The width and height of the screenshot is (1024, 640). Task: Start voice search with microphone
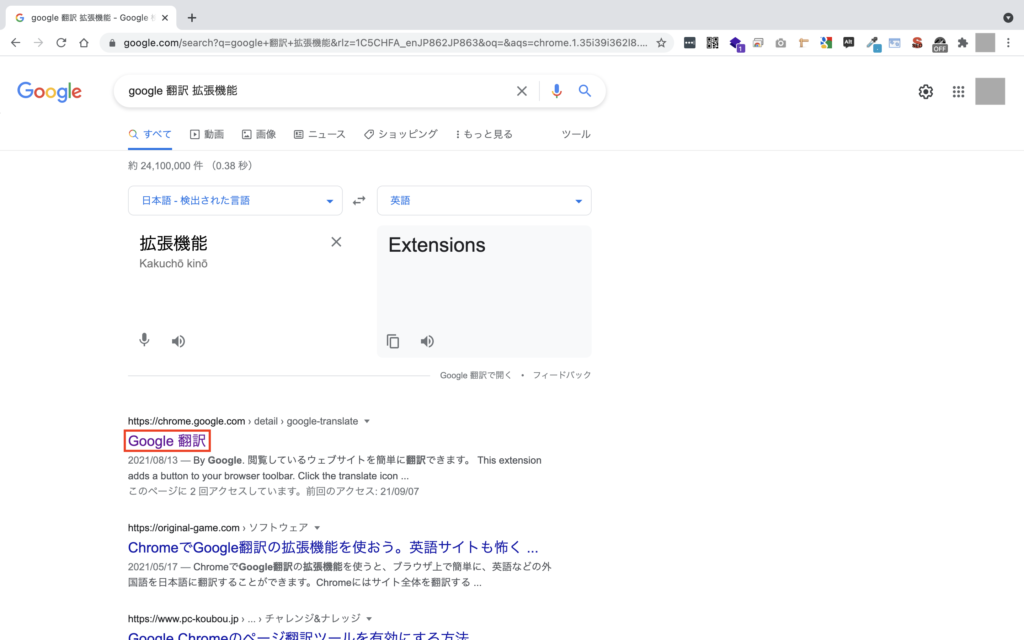556,91
